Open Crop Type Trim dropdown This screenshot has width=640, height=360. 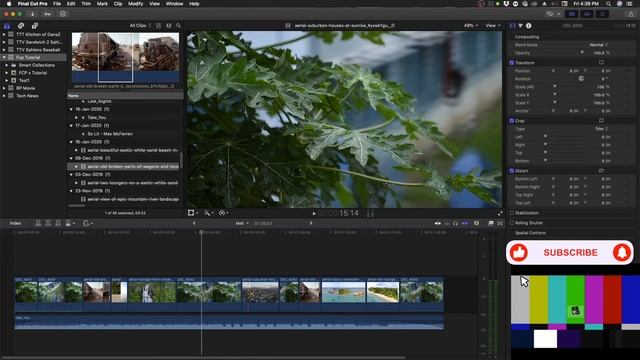pos(602,129)
